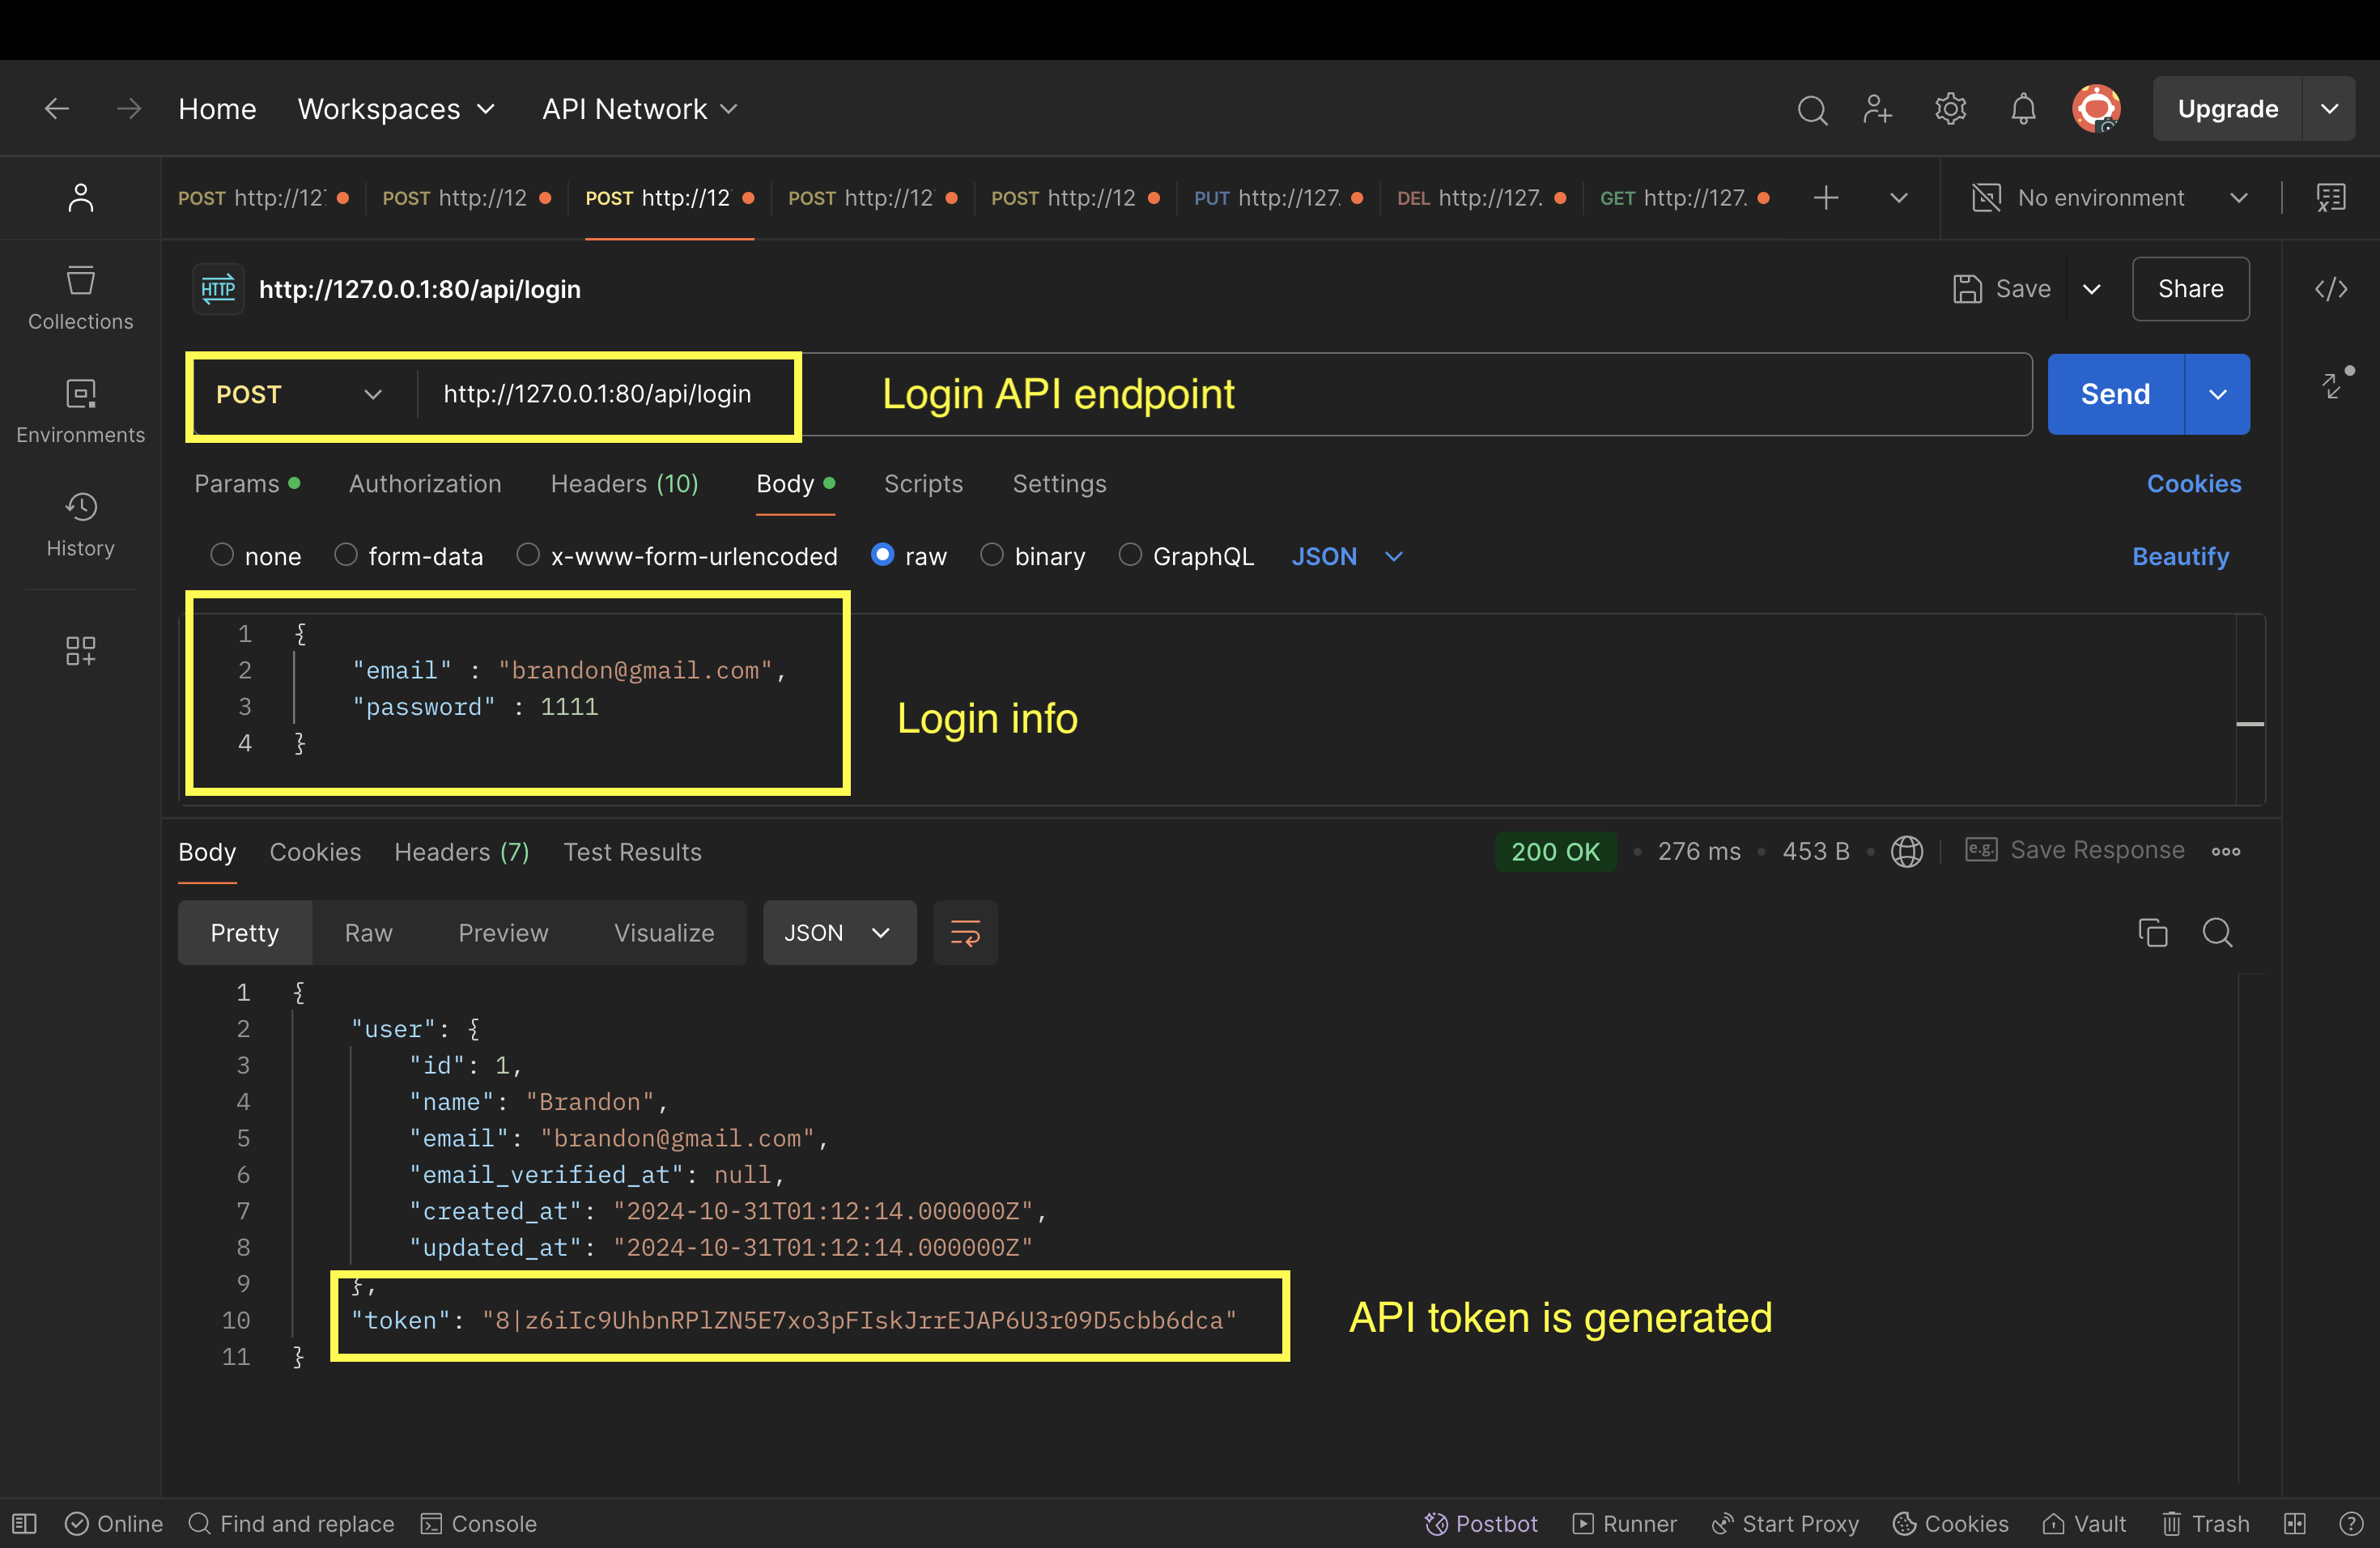Switch body type to form-data
Image resolution: width=2380 pixels, height=1548 pixels.
coord(346,556)
